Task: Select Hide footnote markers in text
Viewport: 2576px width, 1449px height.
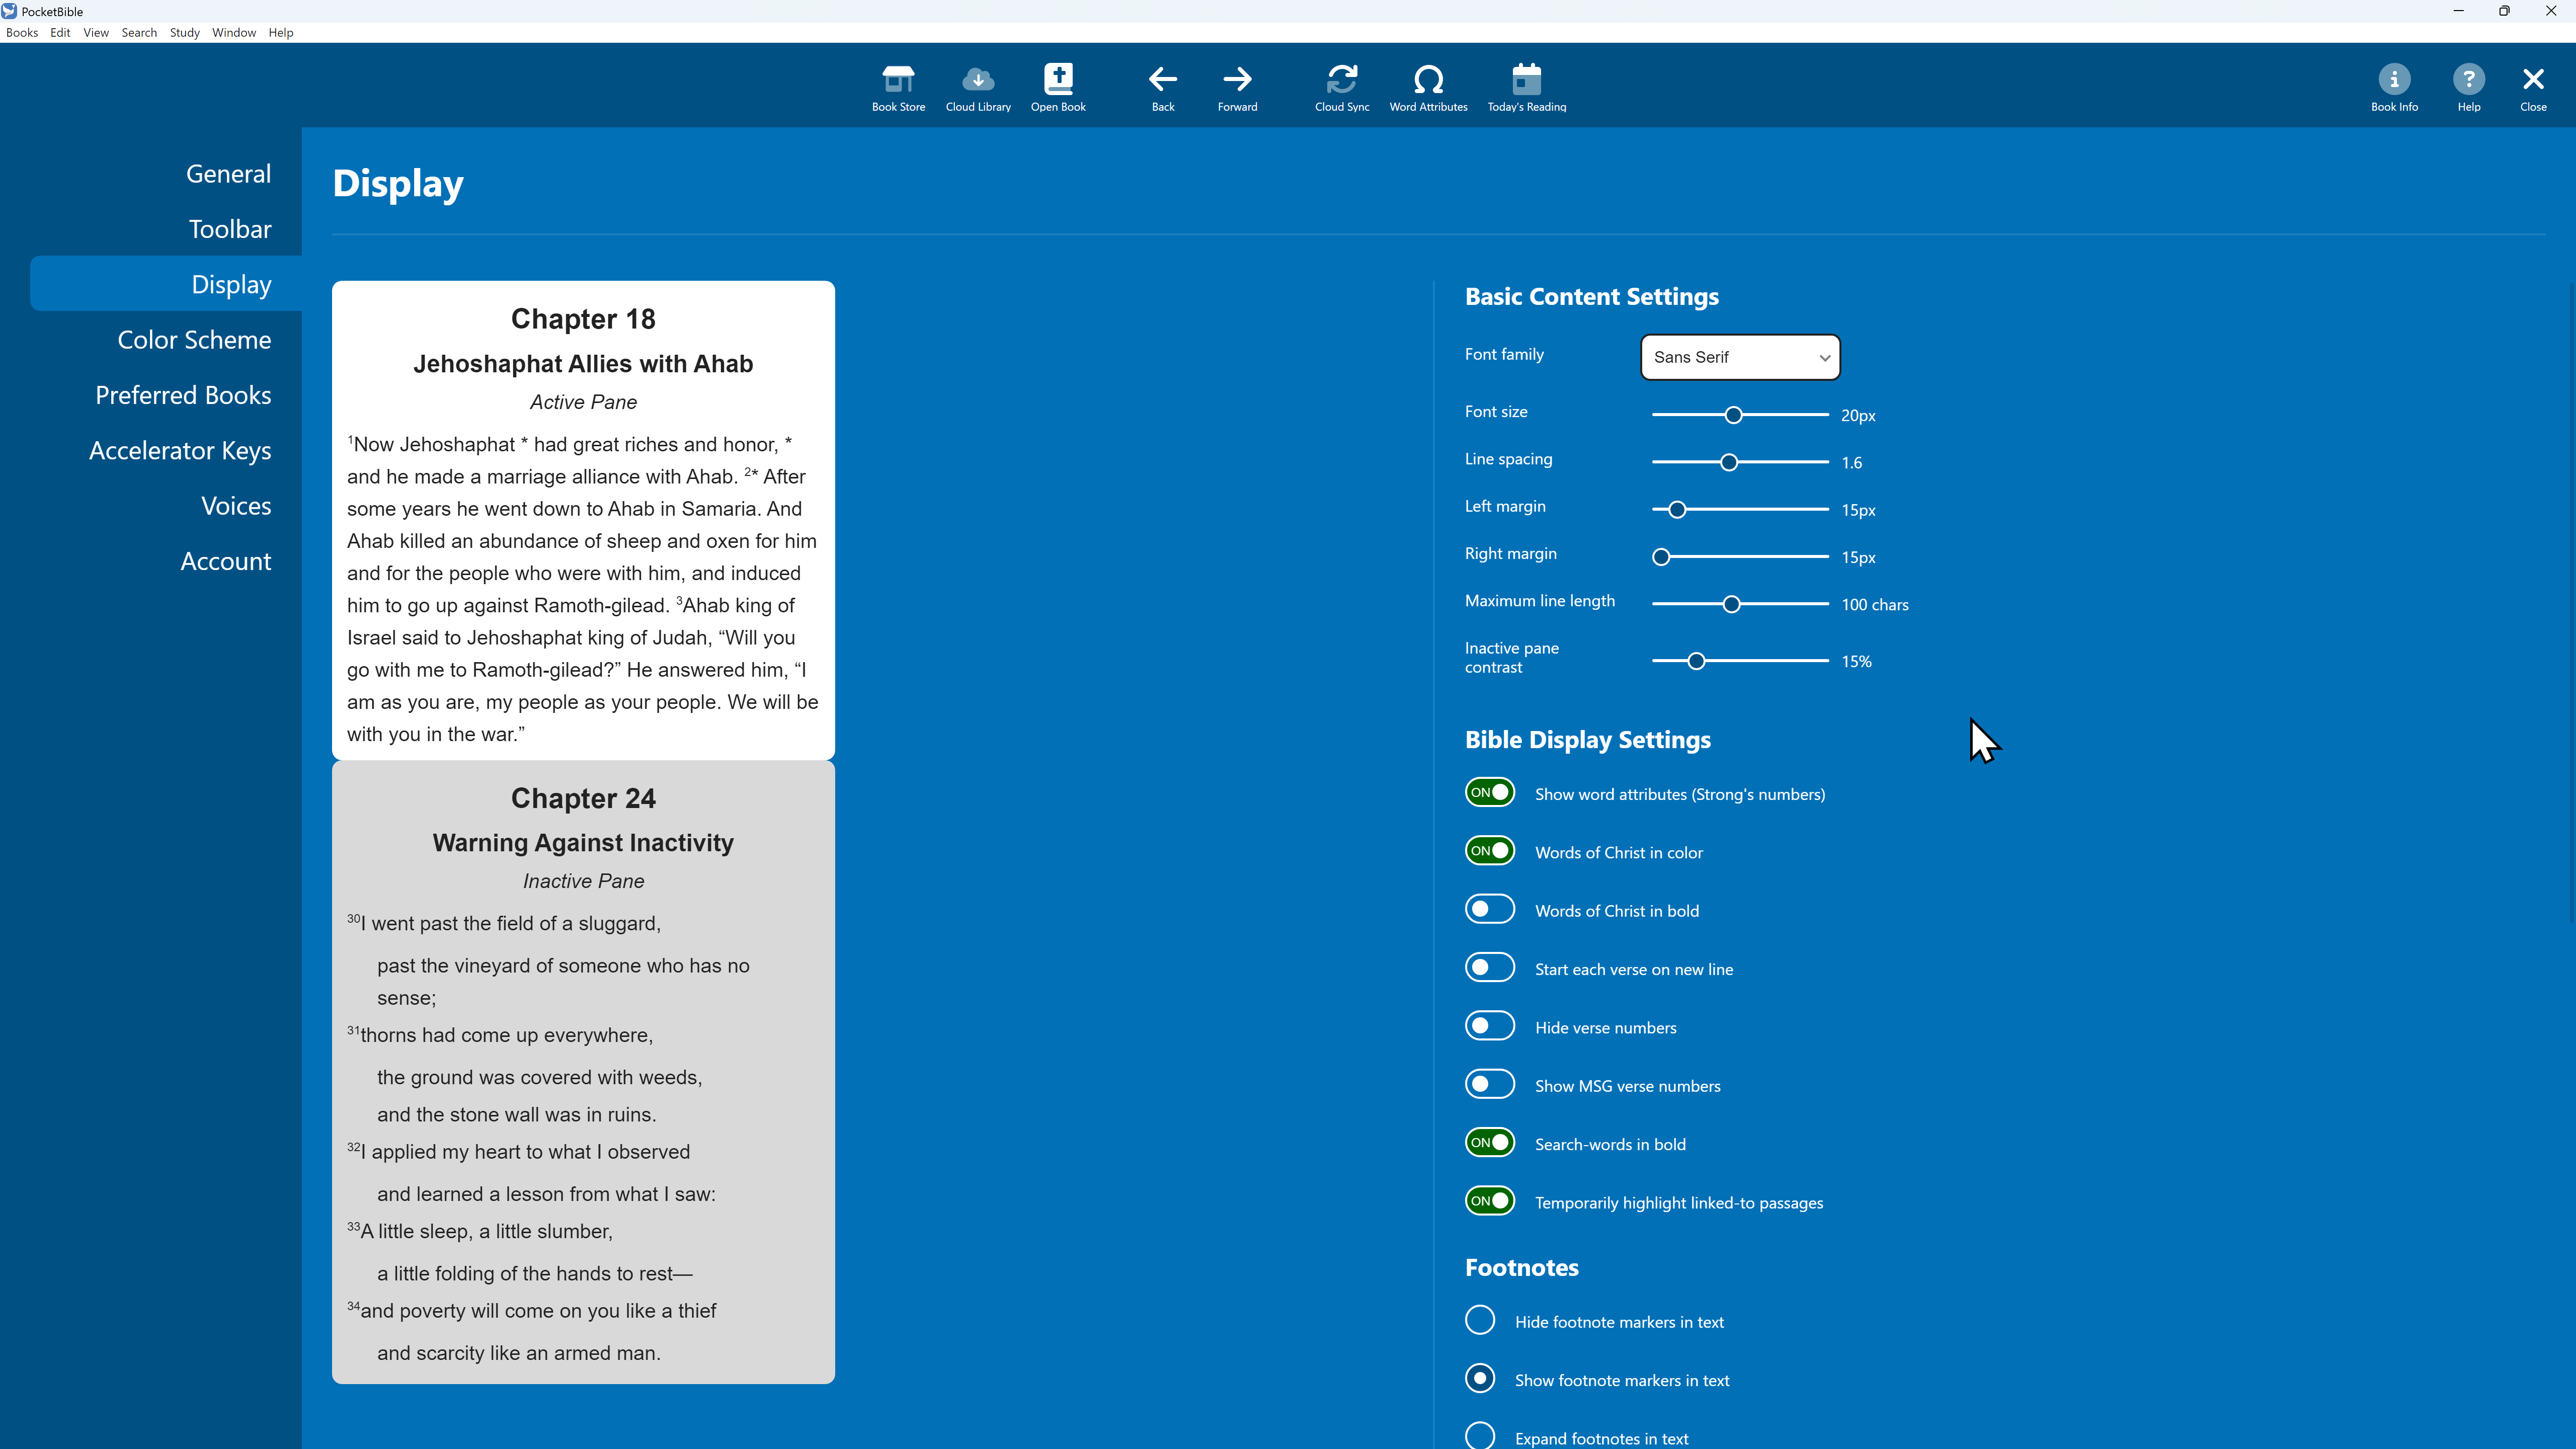Action: coord(1480,1321)
